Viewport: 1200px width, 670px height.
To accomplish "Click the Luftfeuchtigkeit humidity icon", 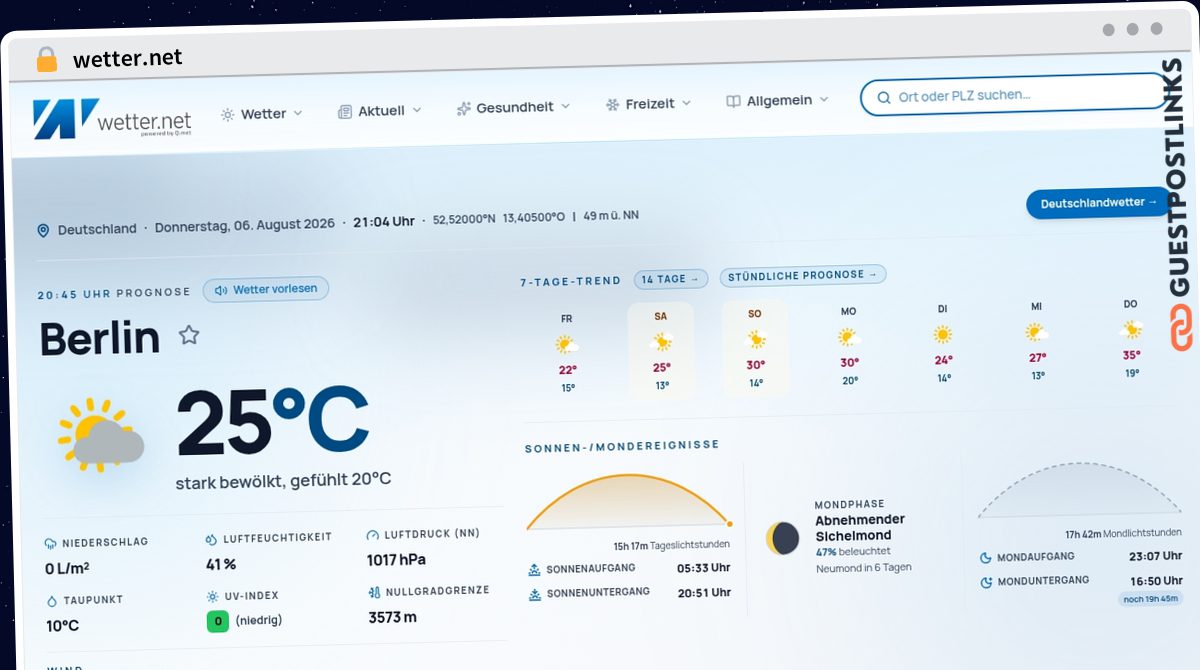I will point(211,538).
